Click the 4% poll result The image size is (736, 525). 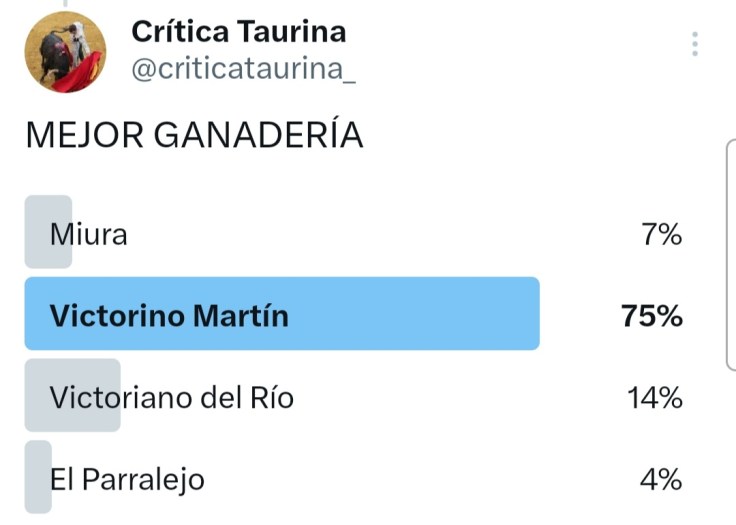pos(661,479)
